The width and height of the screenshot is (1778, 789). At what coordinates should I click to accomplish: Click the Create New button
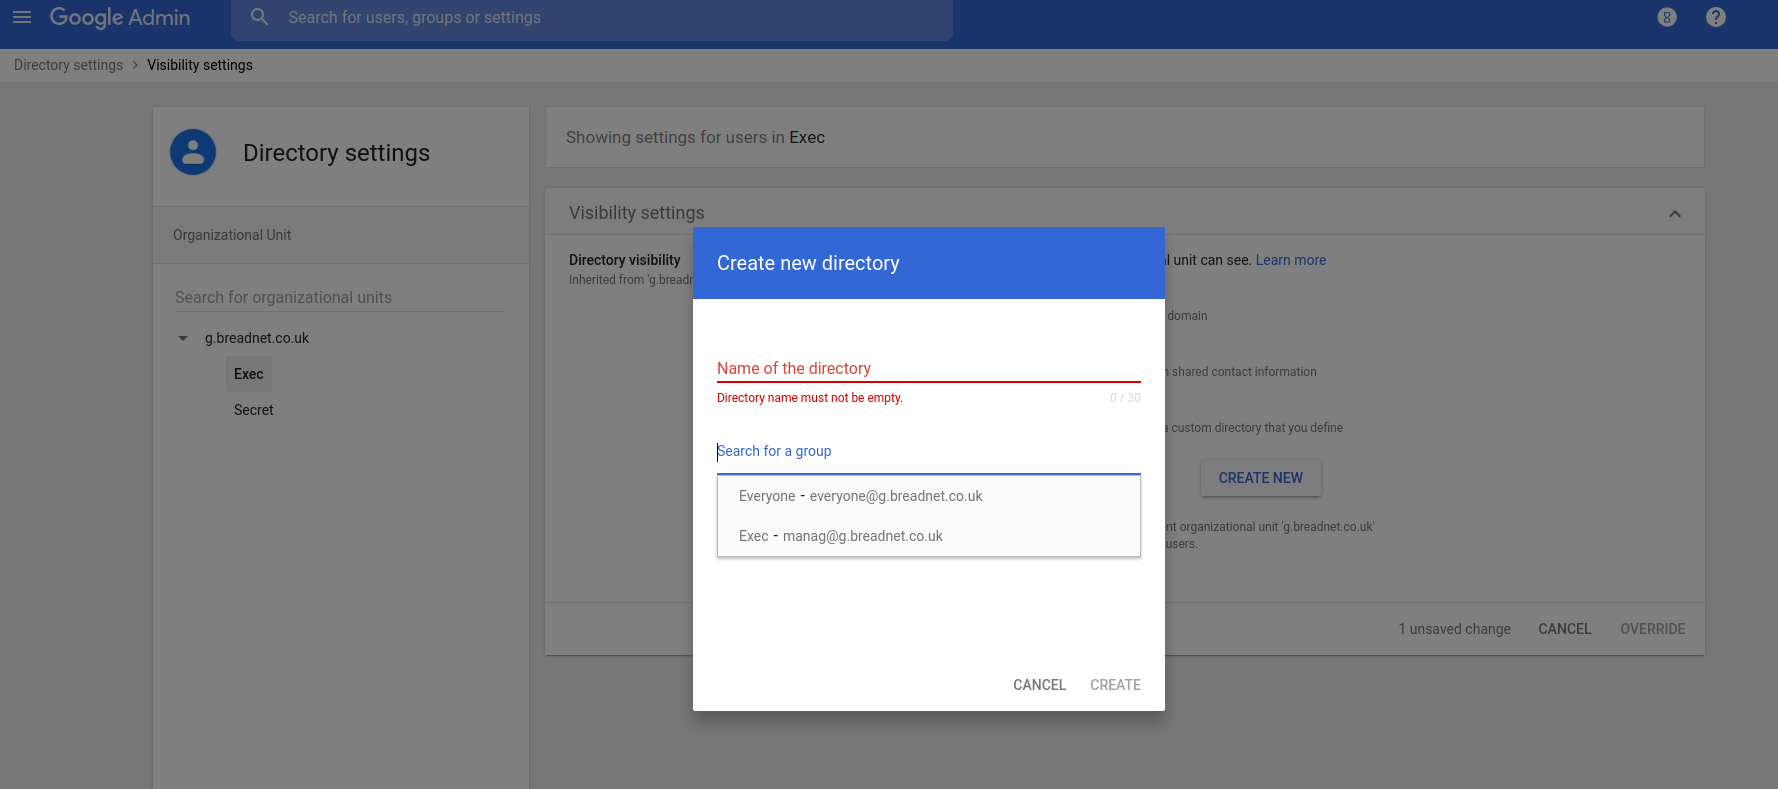pyautogui.click(x=1260, y=478)
